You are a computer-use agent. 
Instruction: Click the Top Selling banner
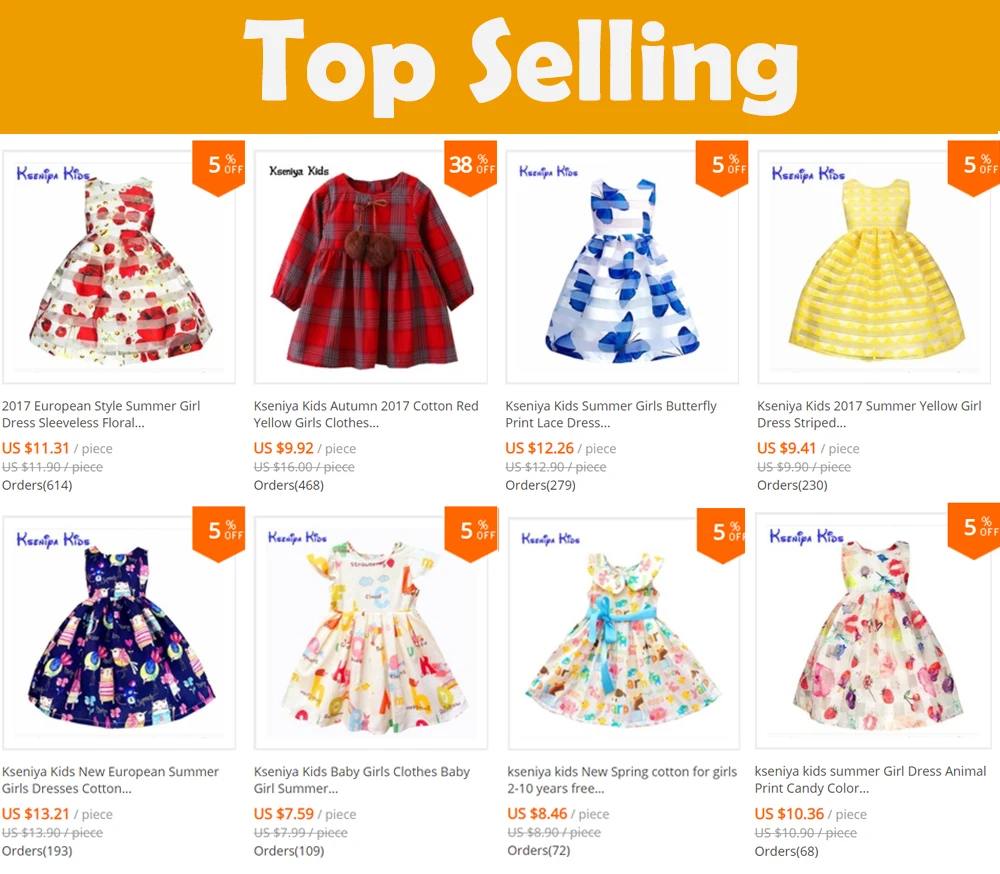(x=500, y=66)
